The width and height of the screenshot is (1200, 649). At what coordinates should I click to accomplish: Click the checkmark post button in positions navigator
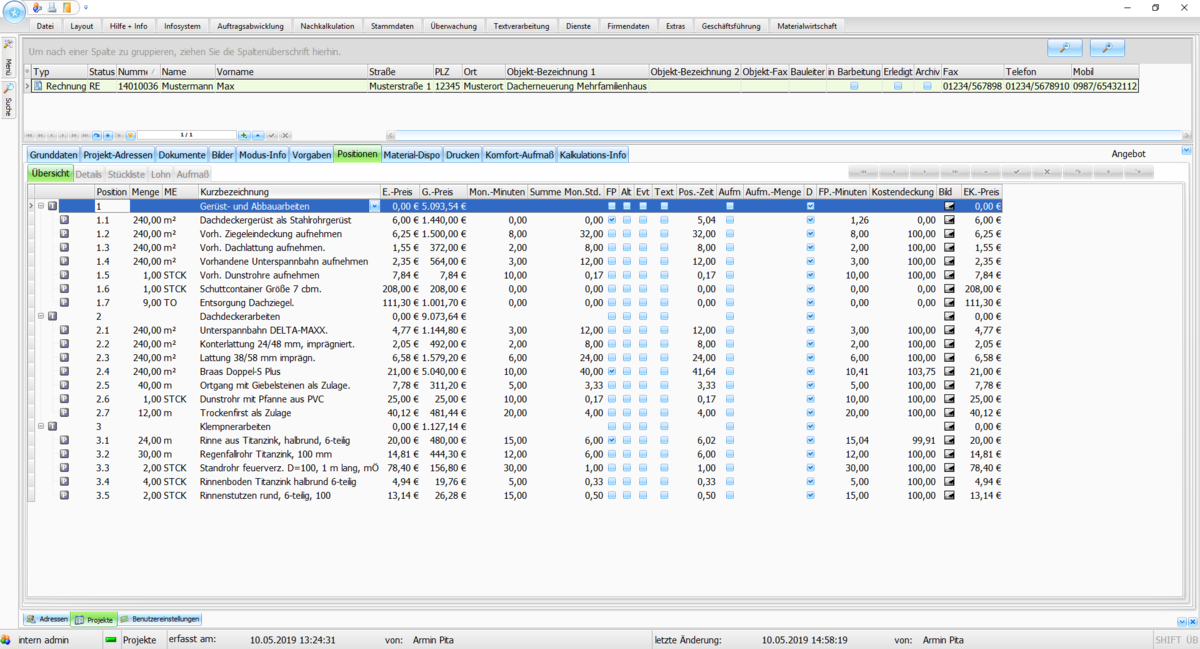[x=1016, y=173]
